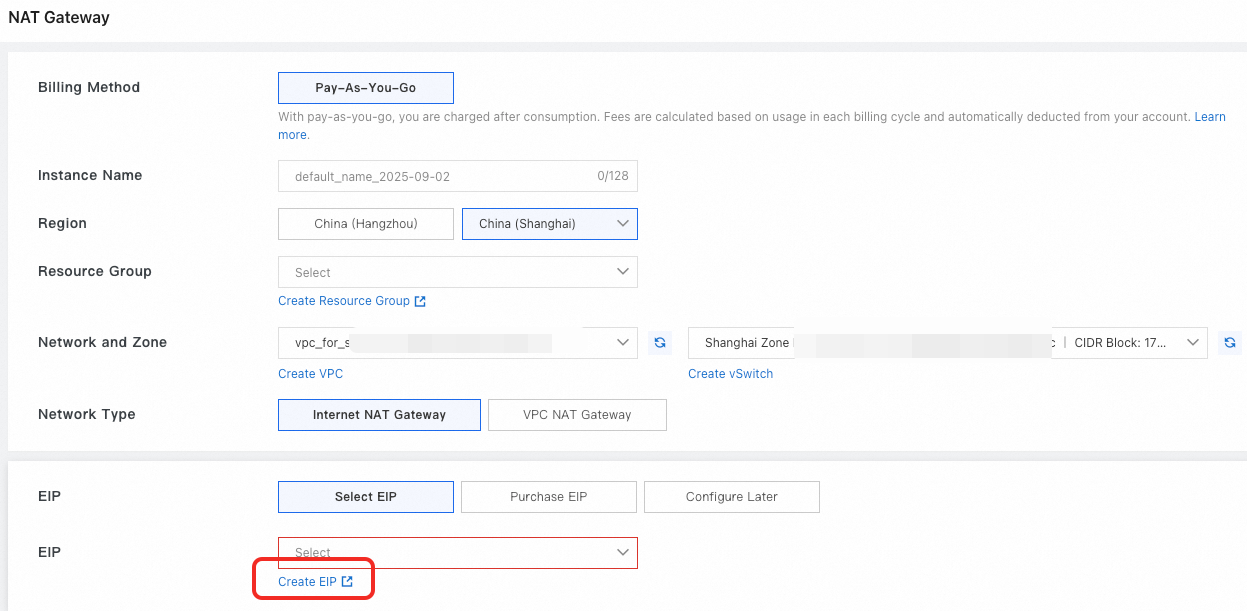Expand the Shanghai Zone vSwitch dropdown
The width and height of the screenshot is (1247, 611).
[x=947, y=343]
